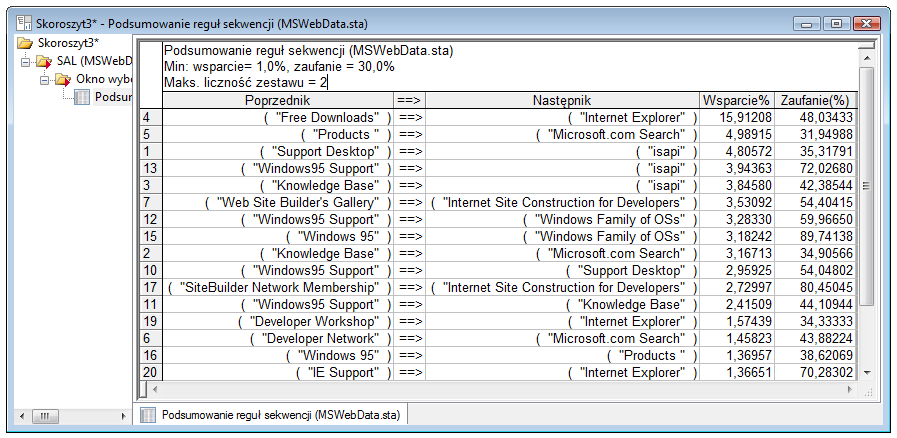Click the table's vertical scrollbar thumb

point(867,186)
